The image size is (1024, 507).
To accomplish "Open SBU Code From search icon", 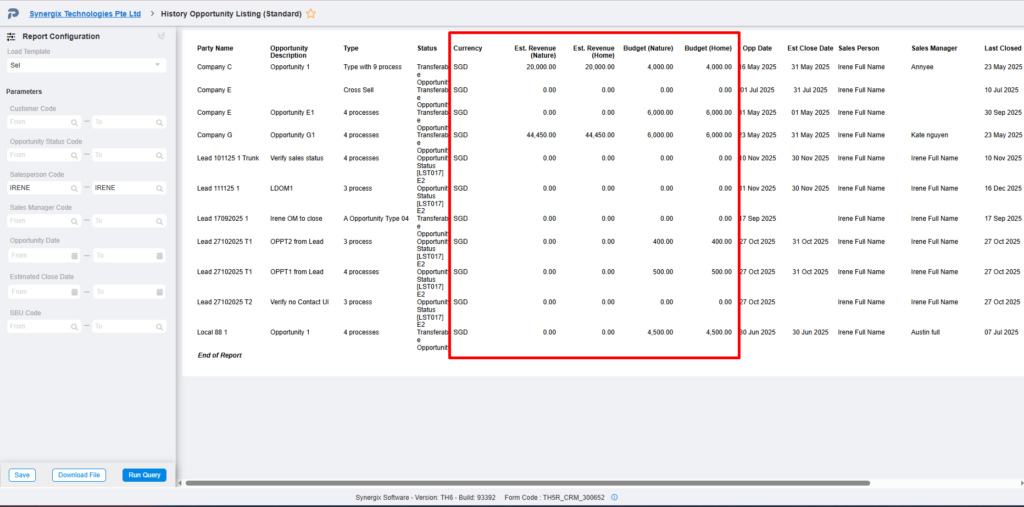I will click(x=74, y=326).
